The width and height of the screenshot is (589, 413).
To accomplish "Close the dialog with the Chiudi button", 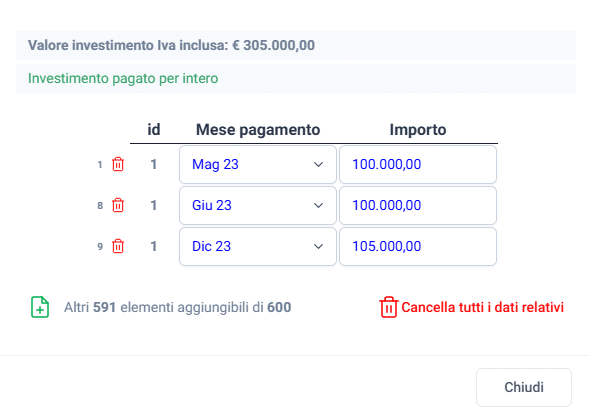I will click(524, 387).
